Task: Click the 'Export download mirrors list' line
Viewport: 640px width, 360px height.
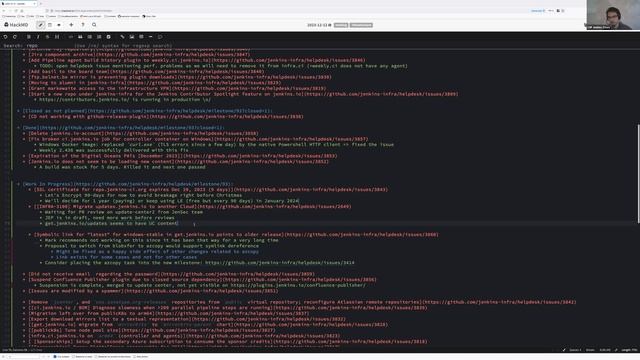Action: [x=187, y=319]
